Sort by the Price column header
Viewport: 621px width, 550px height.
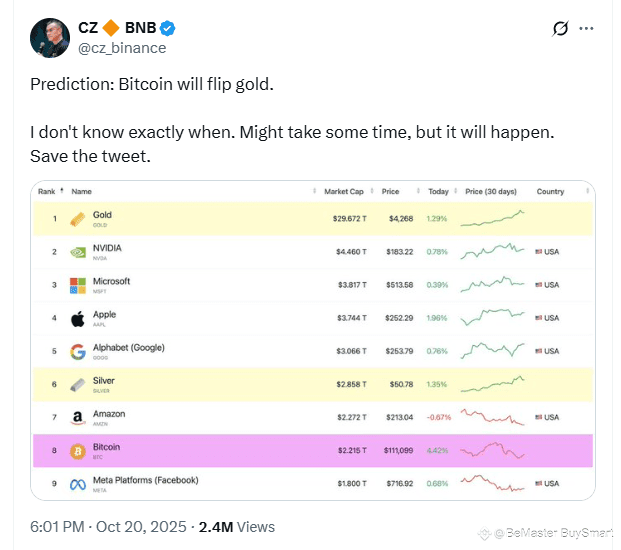pos(390,191)
